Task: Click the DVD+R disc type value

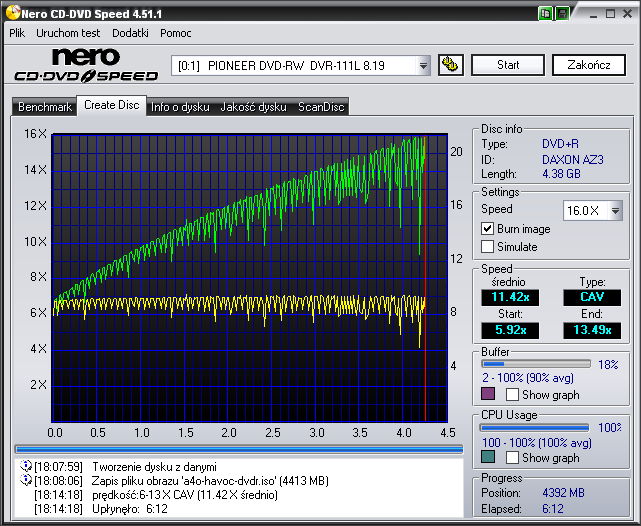Action: (560, 144)
